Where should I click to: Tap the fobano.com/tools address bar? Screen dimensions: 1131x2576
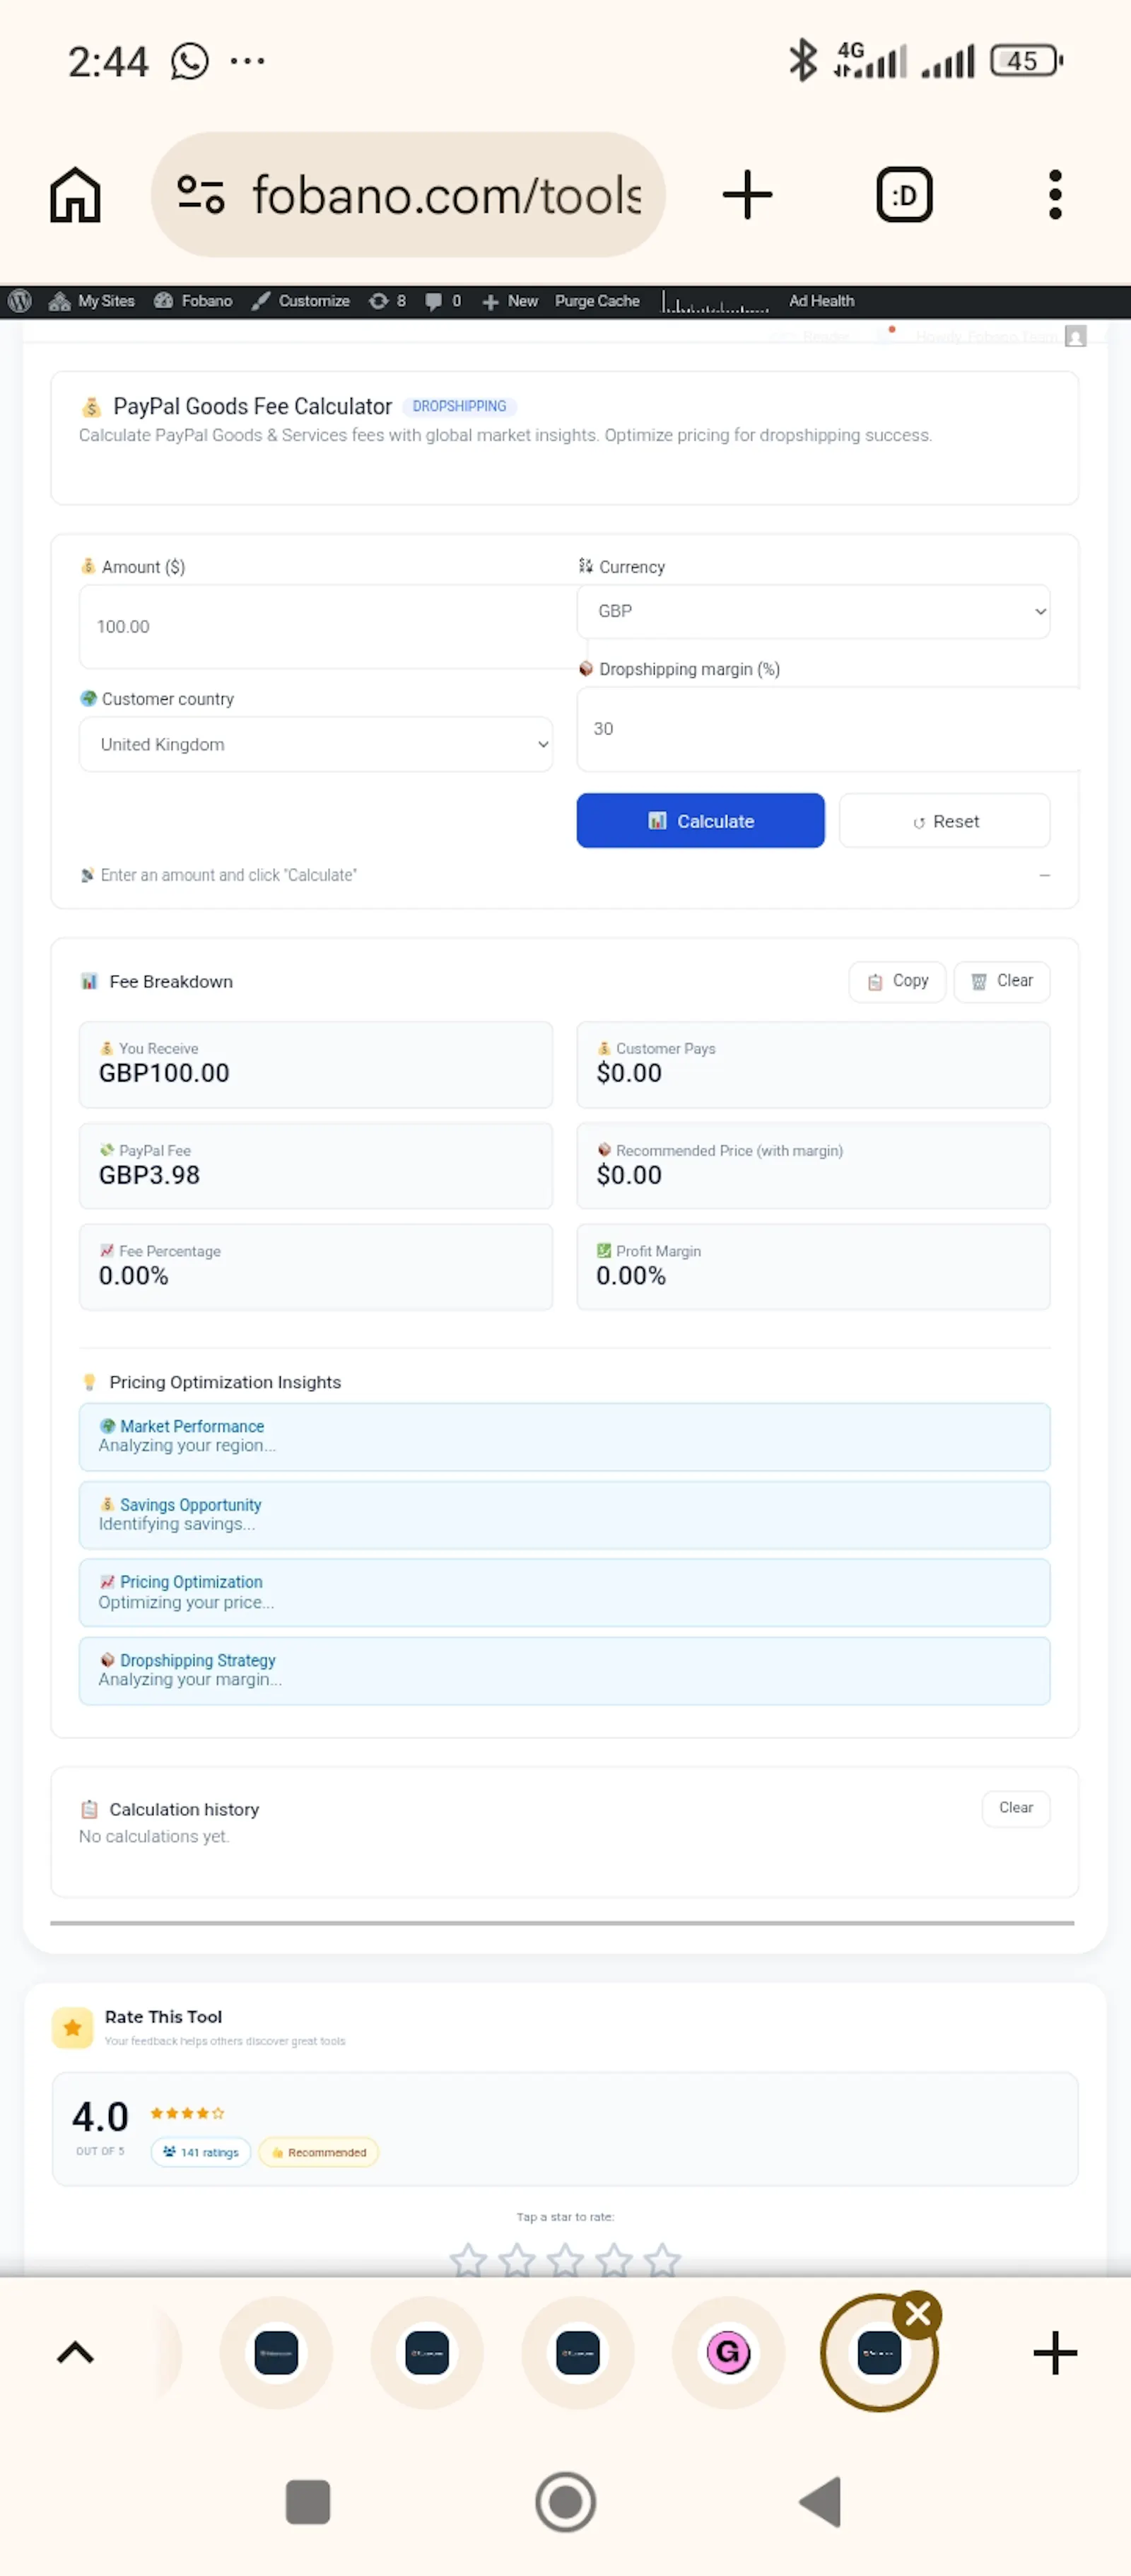click(x=408, y=195)
